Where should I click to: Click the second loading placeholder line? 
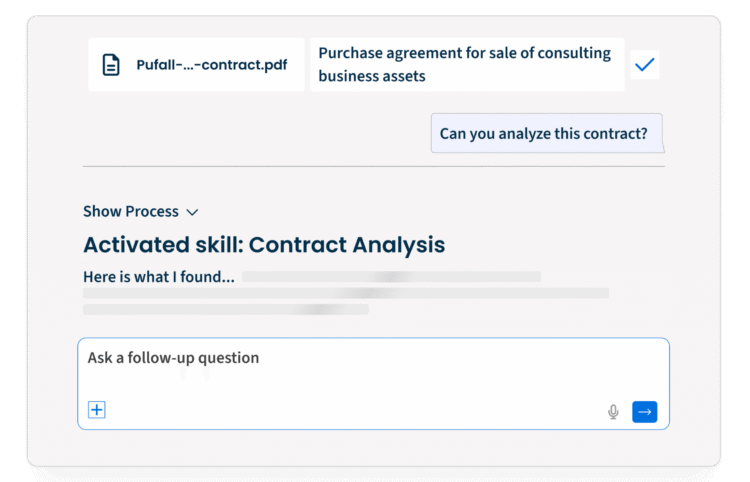(346, 293)
